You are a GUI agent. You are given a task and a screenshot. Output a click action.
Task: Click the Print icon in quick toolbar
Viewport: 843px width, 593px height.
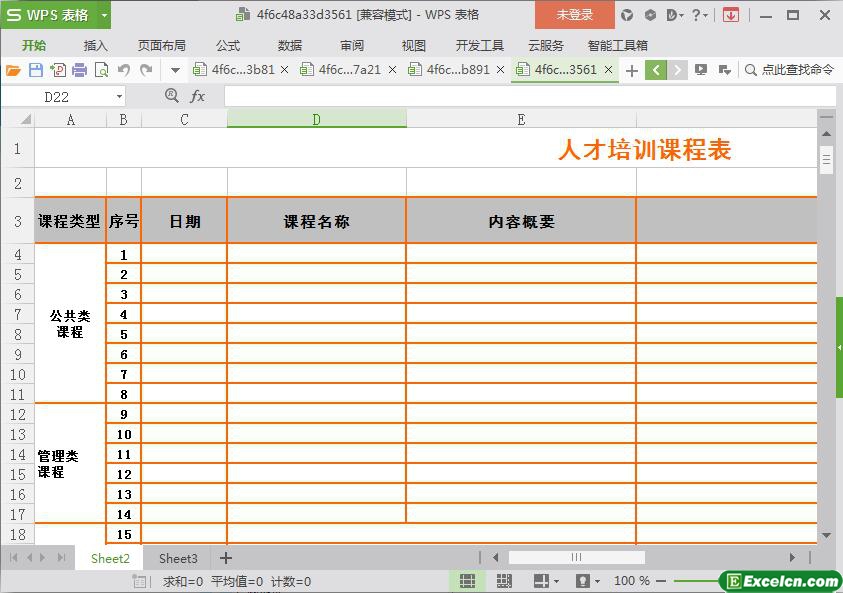[79, 70]
